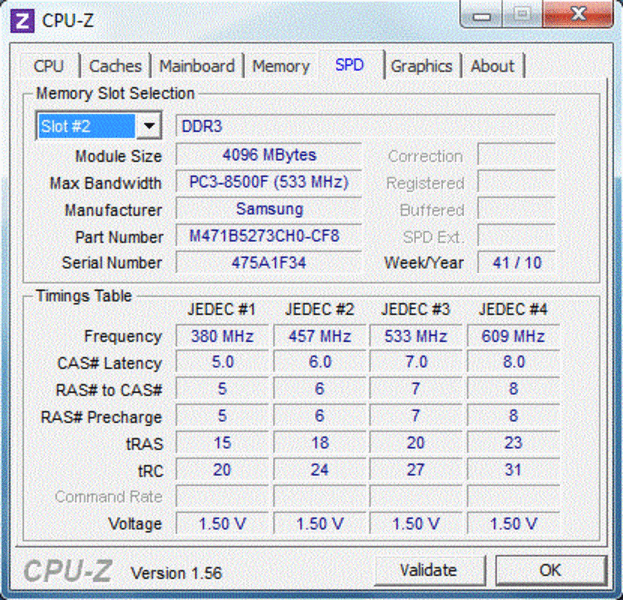Image resolution: width=623 pixels, height=600 pixels.
Task: Click the CAS# Latency 8.0 cell
Action: pyautogui.click(x=513, y=362)
